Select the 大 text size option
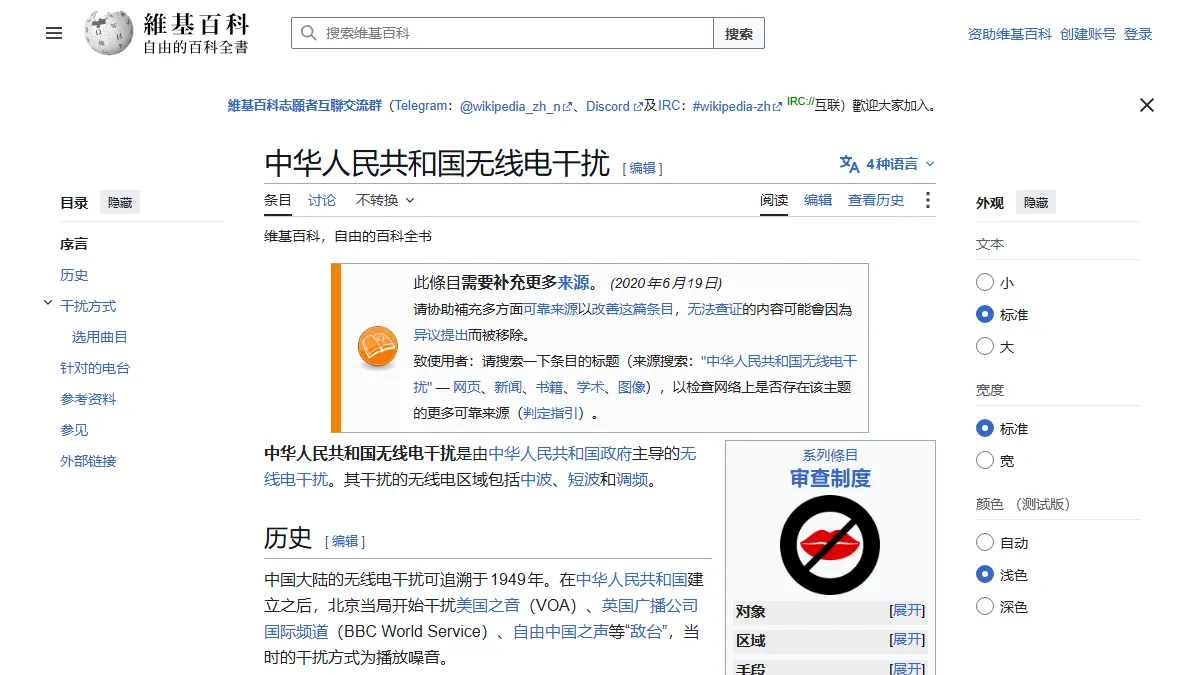The height and width of the screenshot is (675, 1200). click(x=985, y=347)
